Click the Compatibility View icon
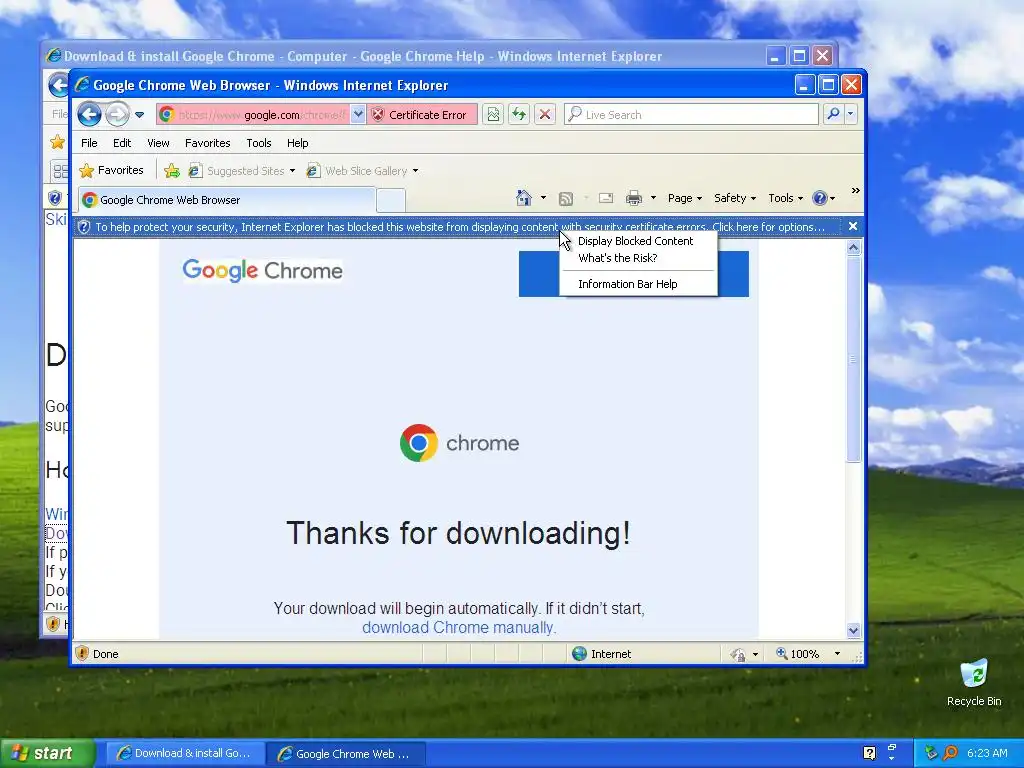Screen dimensions: 1024x768 point(493,115)
